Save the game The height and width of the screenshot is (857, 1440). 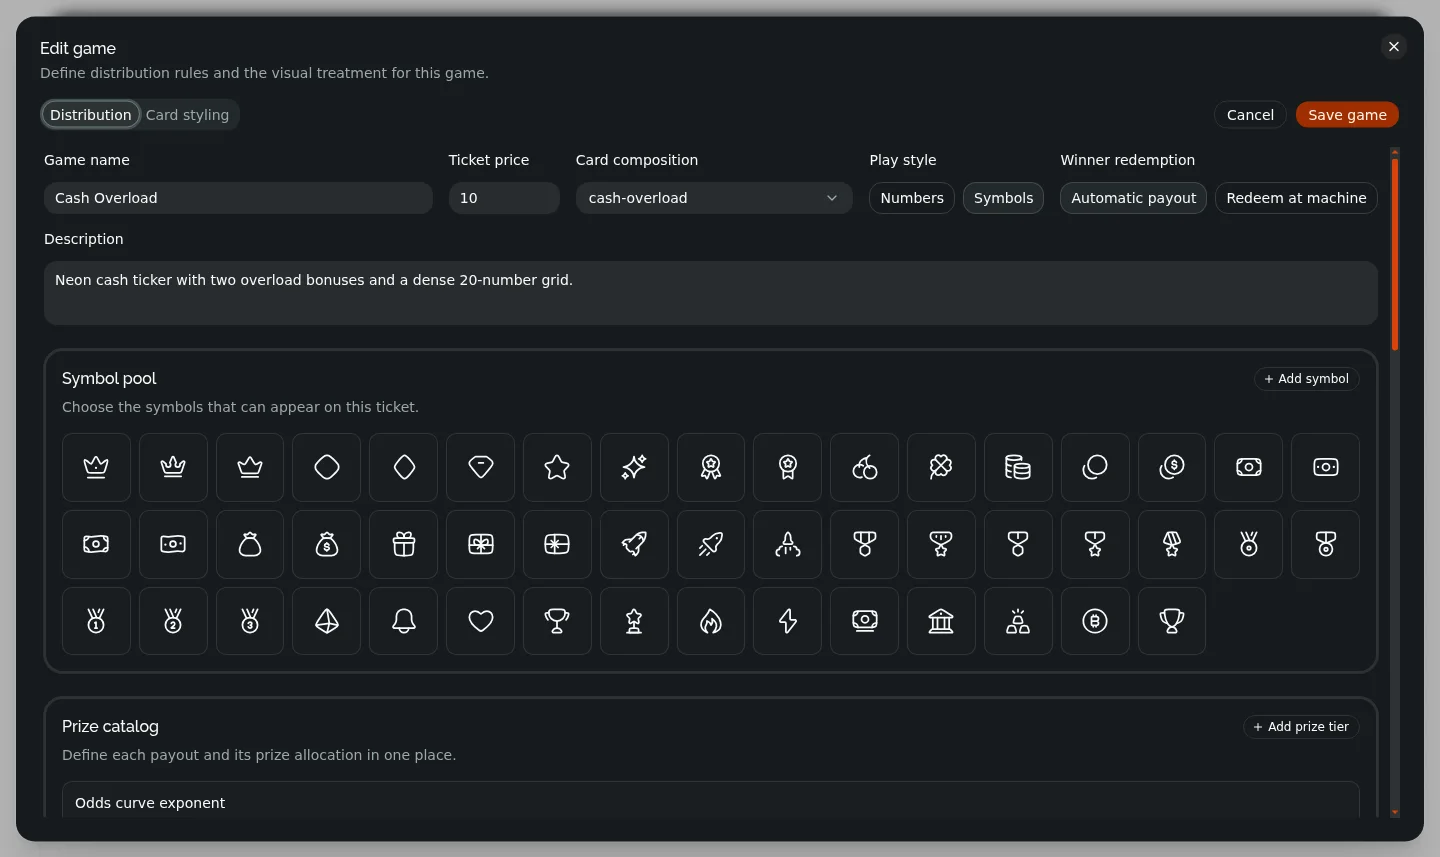(1347, 115)
